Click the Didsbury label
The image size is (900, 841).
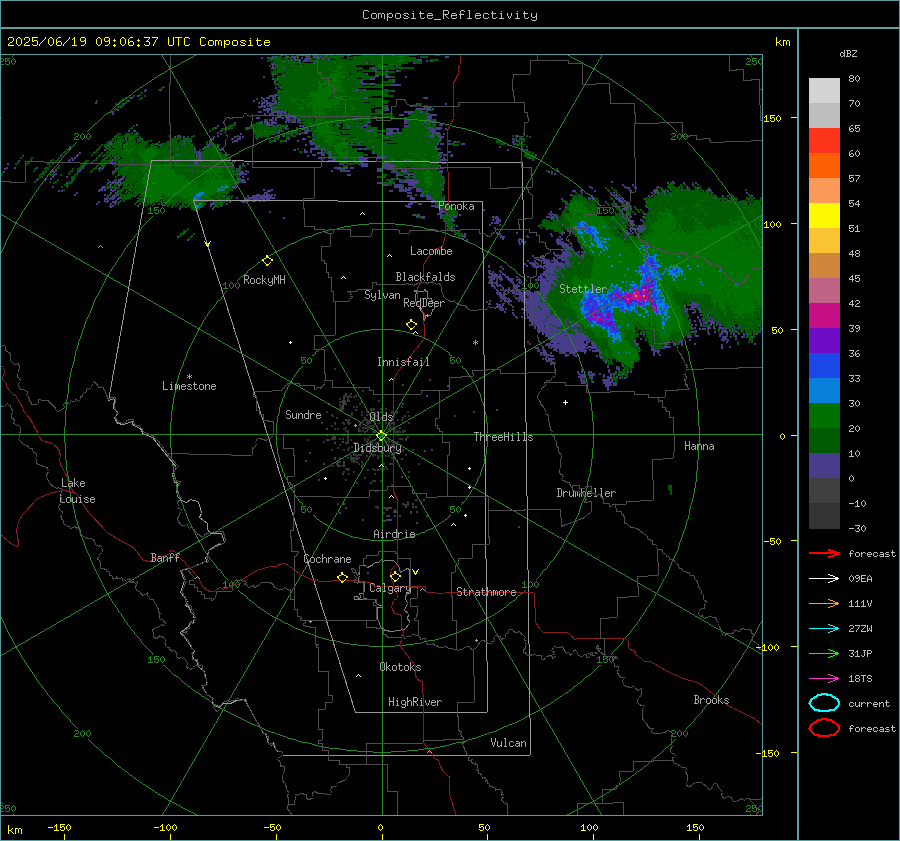(x=377, y=448)
